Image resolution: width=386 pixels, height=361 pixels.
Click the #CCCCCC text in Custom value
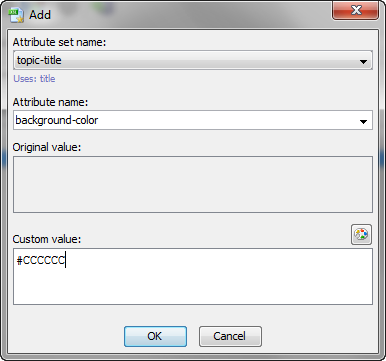tap(41, 260)
